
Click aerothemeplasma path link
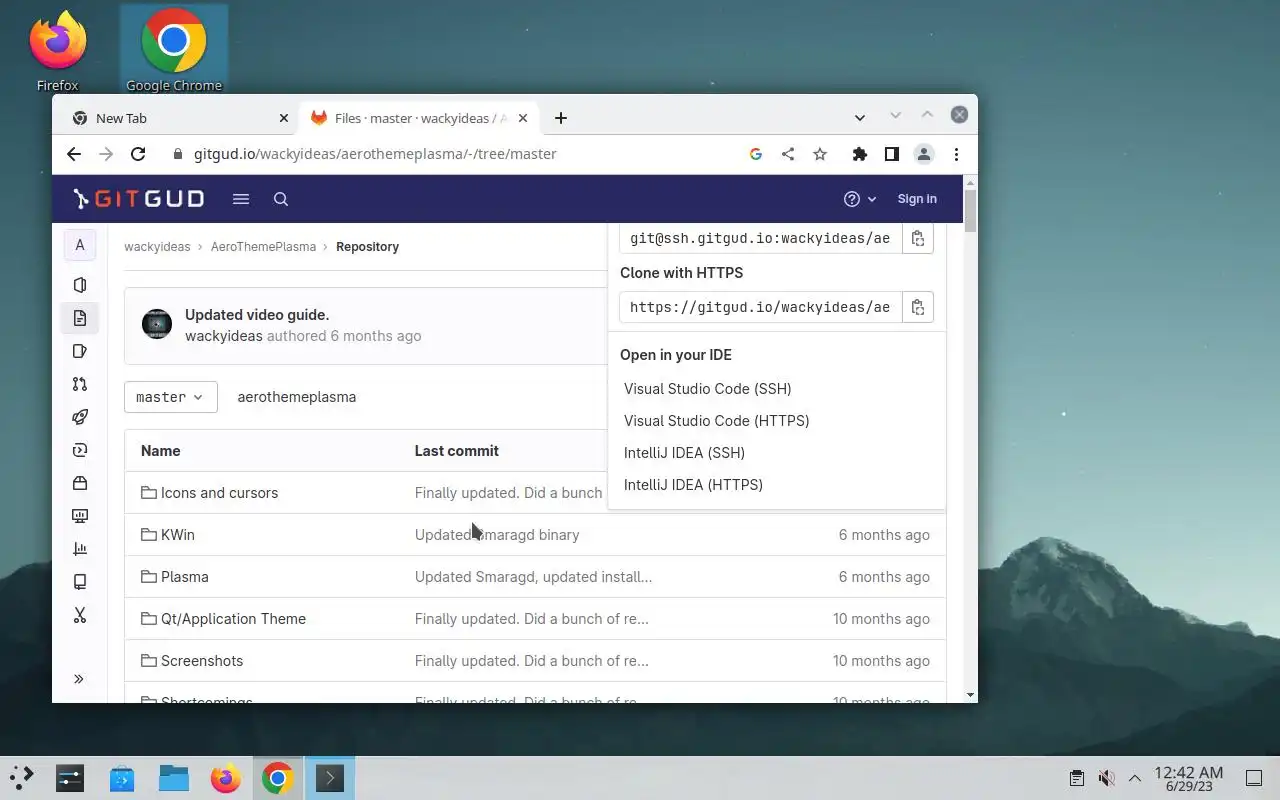(297, 397)
